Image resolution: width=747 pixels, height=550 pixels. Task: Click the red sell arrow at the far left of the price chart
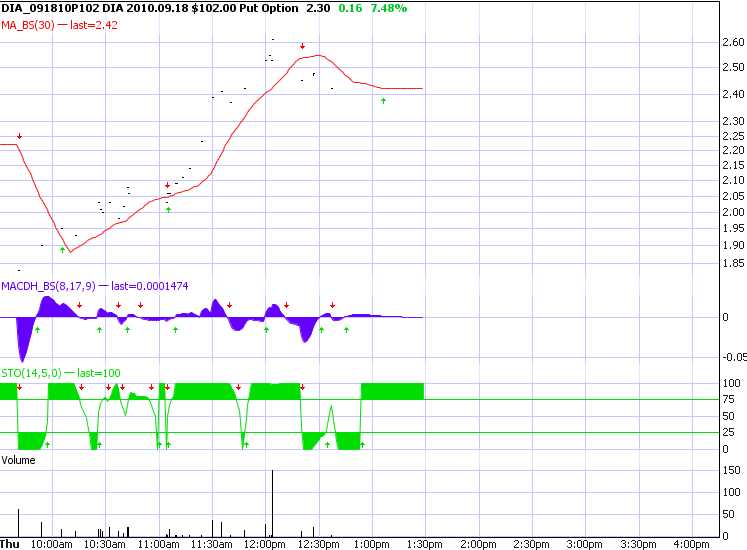click(x=19, y=136)
